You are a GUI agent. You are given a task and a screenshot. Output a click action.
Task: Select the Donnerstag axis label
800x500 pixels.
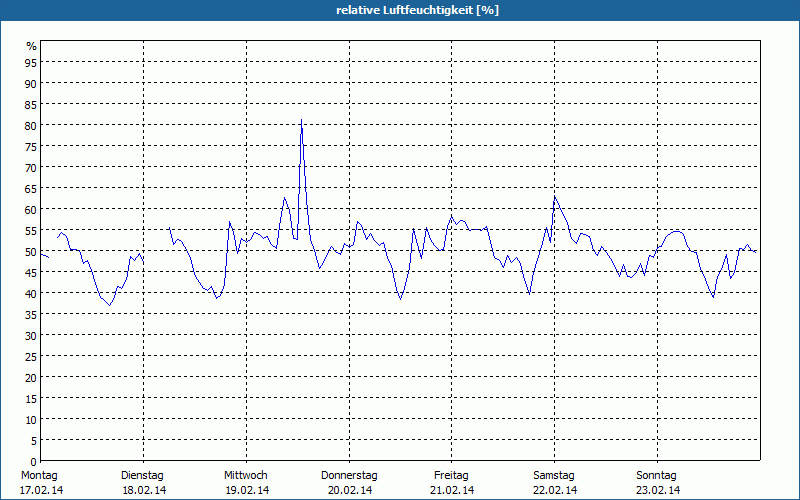[349, 475]
